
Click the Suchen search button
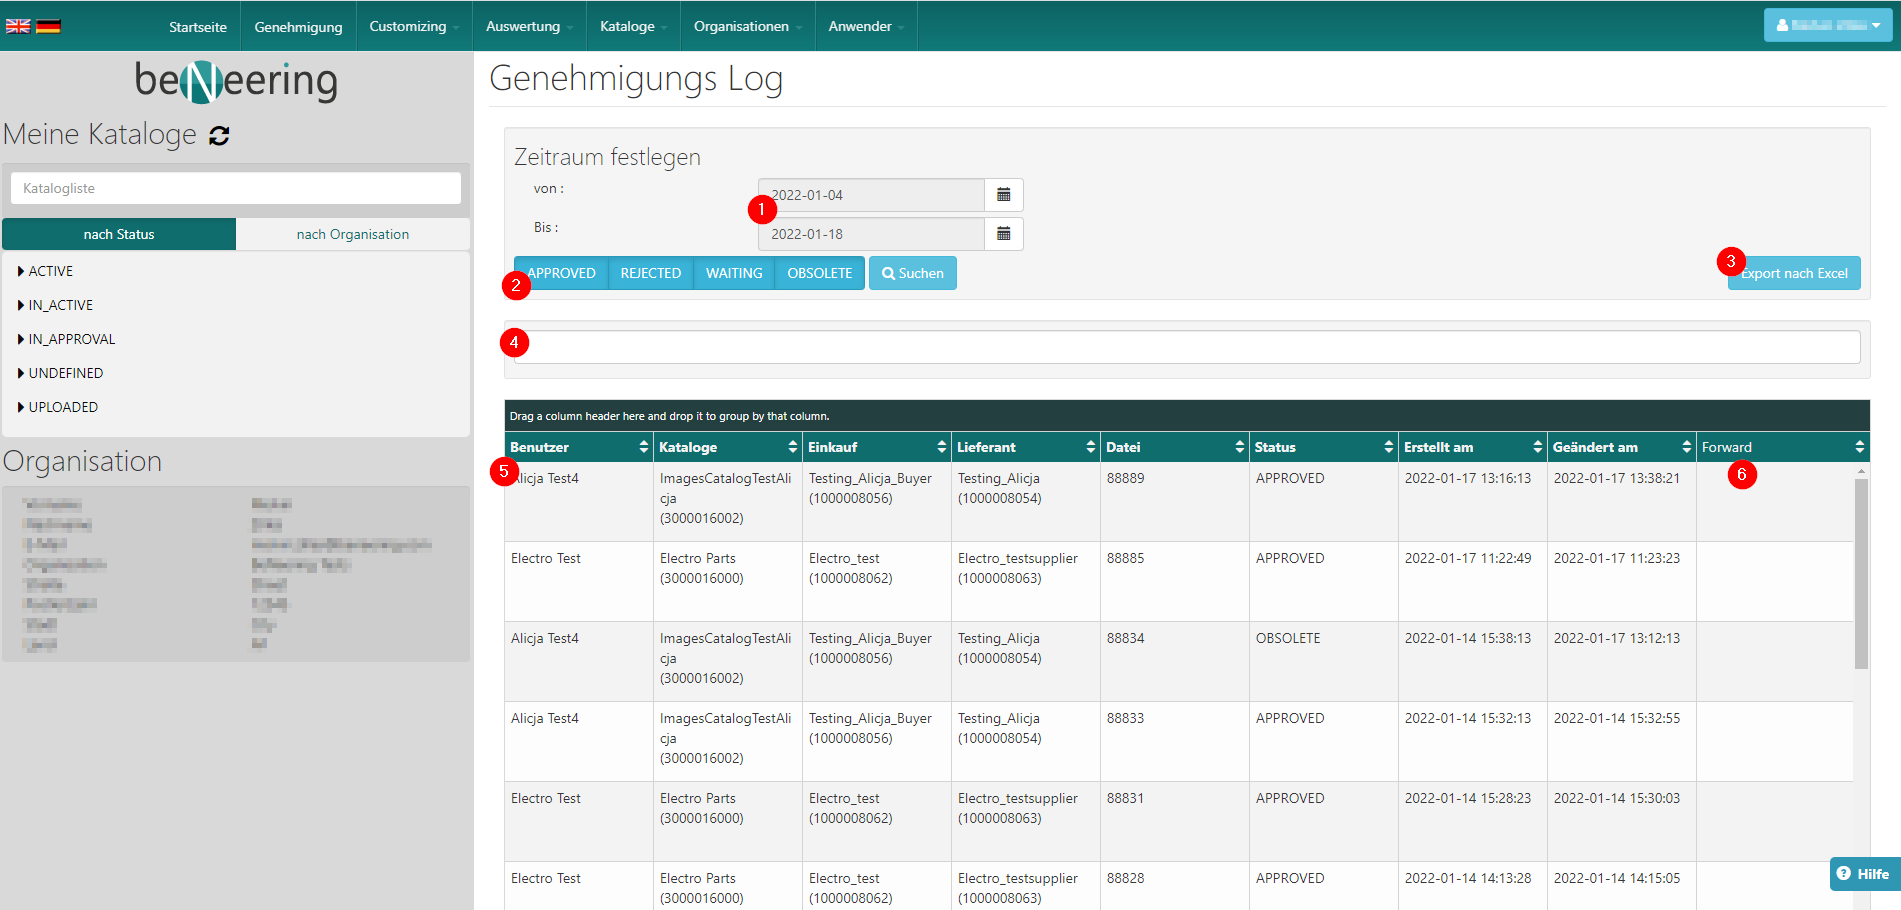[912, 273]
